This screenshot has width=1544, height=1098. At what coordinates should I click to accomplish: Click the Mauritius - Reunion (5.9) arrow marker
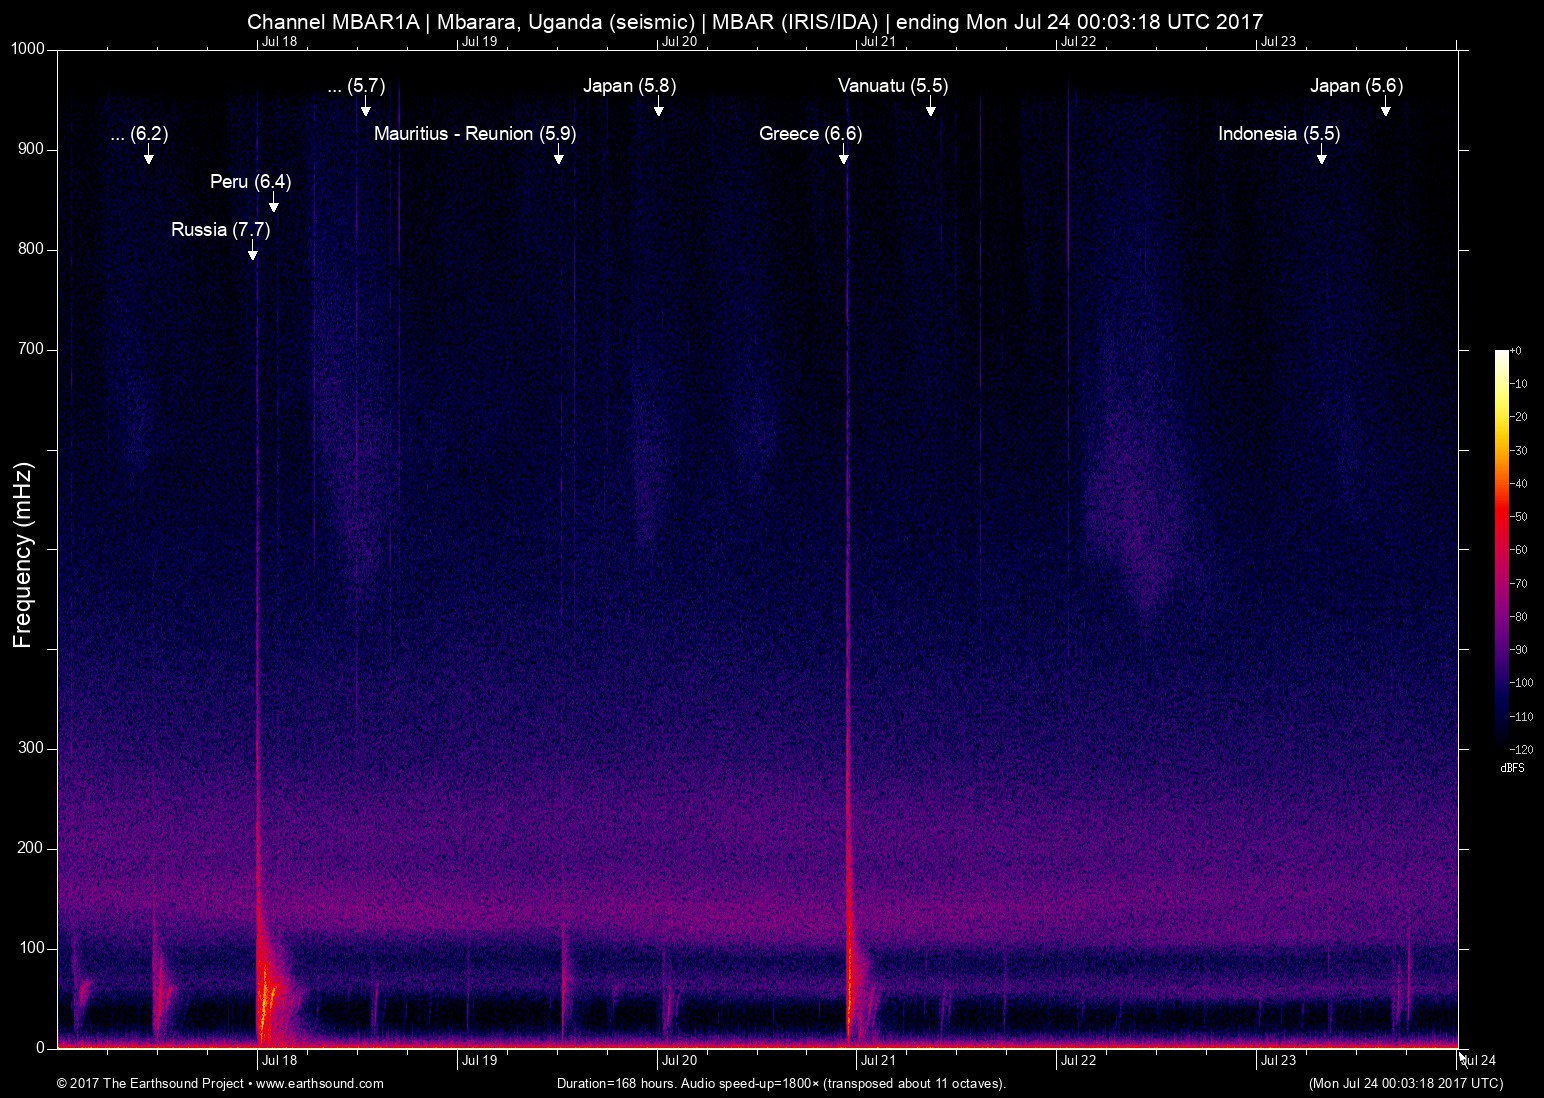click(559, 155)
